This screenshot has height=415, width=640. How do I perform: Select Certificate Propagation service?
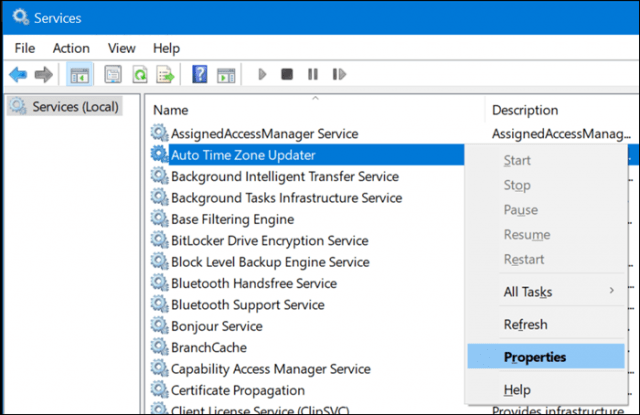[x=238, y=390]
